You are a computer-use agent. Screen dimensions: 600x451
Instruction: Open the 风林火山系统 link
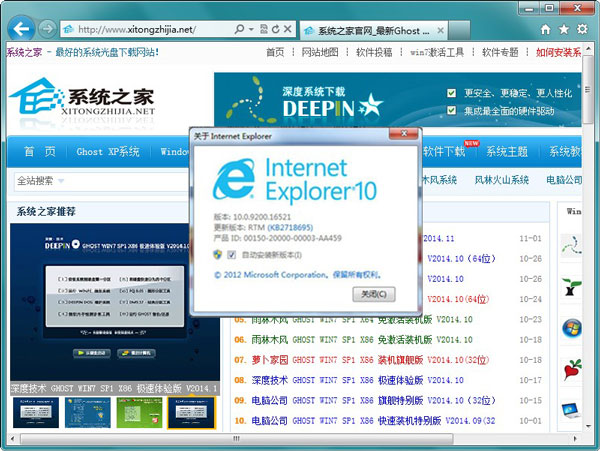tap(502, 180)
